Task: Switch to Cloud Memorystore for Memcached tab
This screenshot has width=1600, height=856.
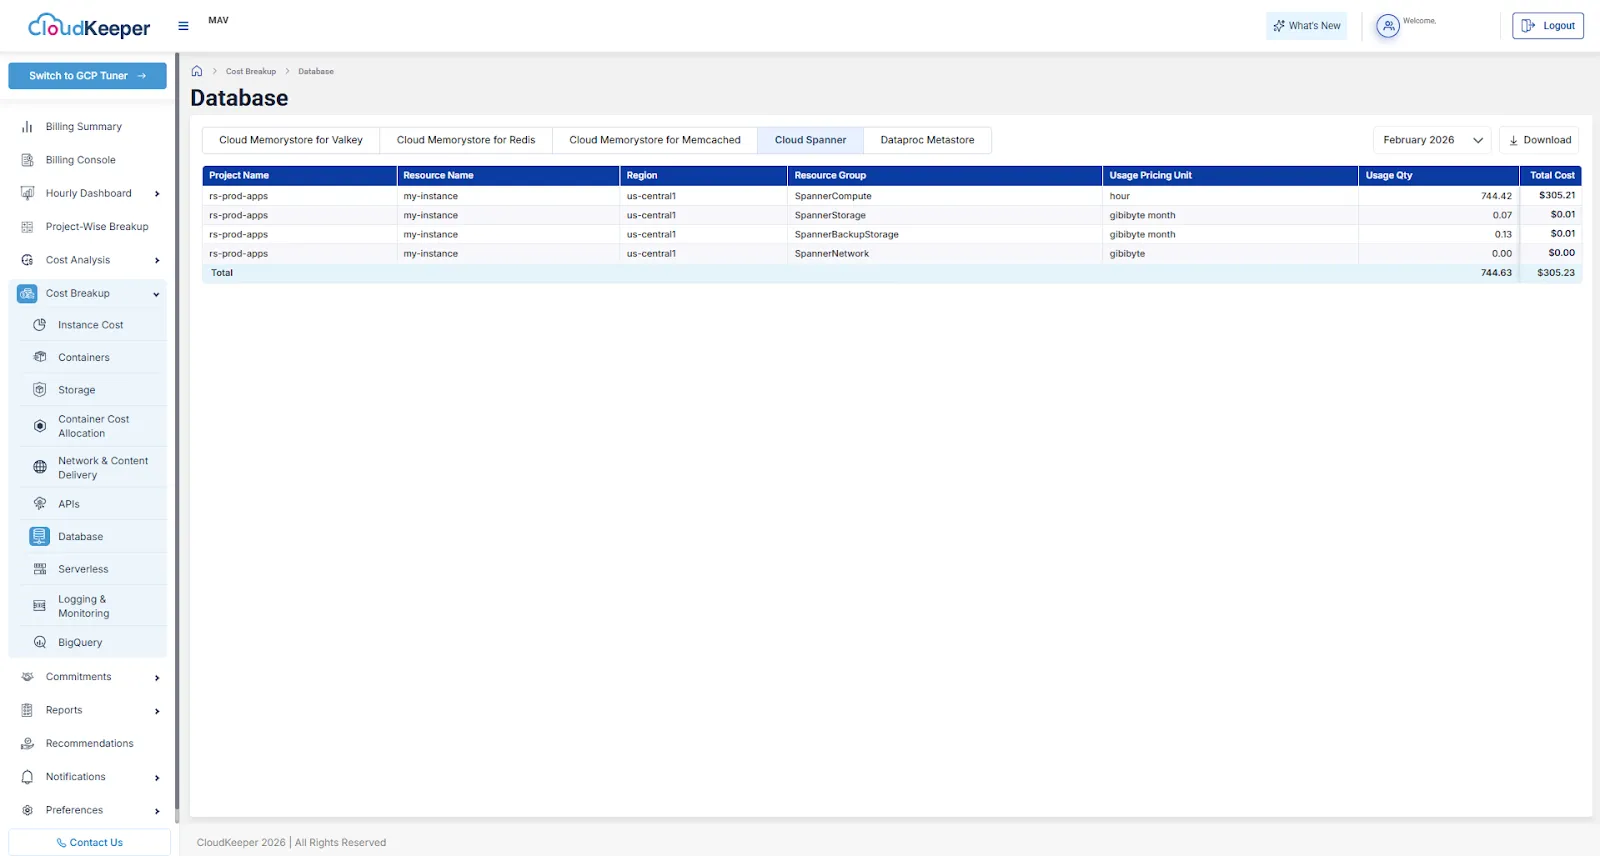Action: coord(655,140)
